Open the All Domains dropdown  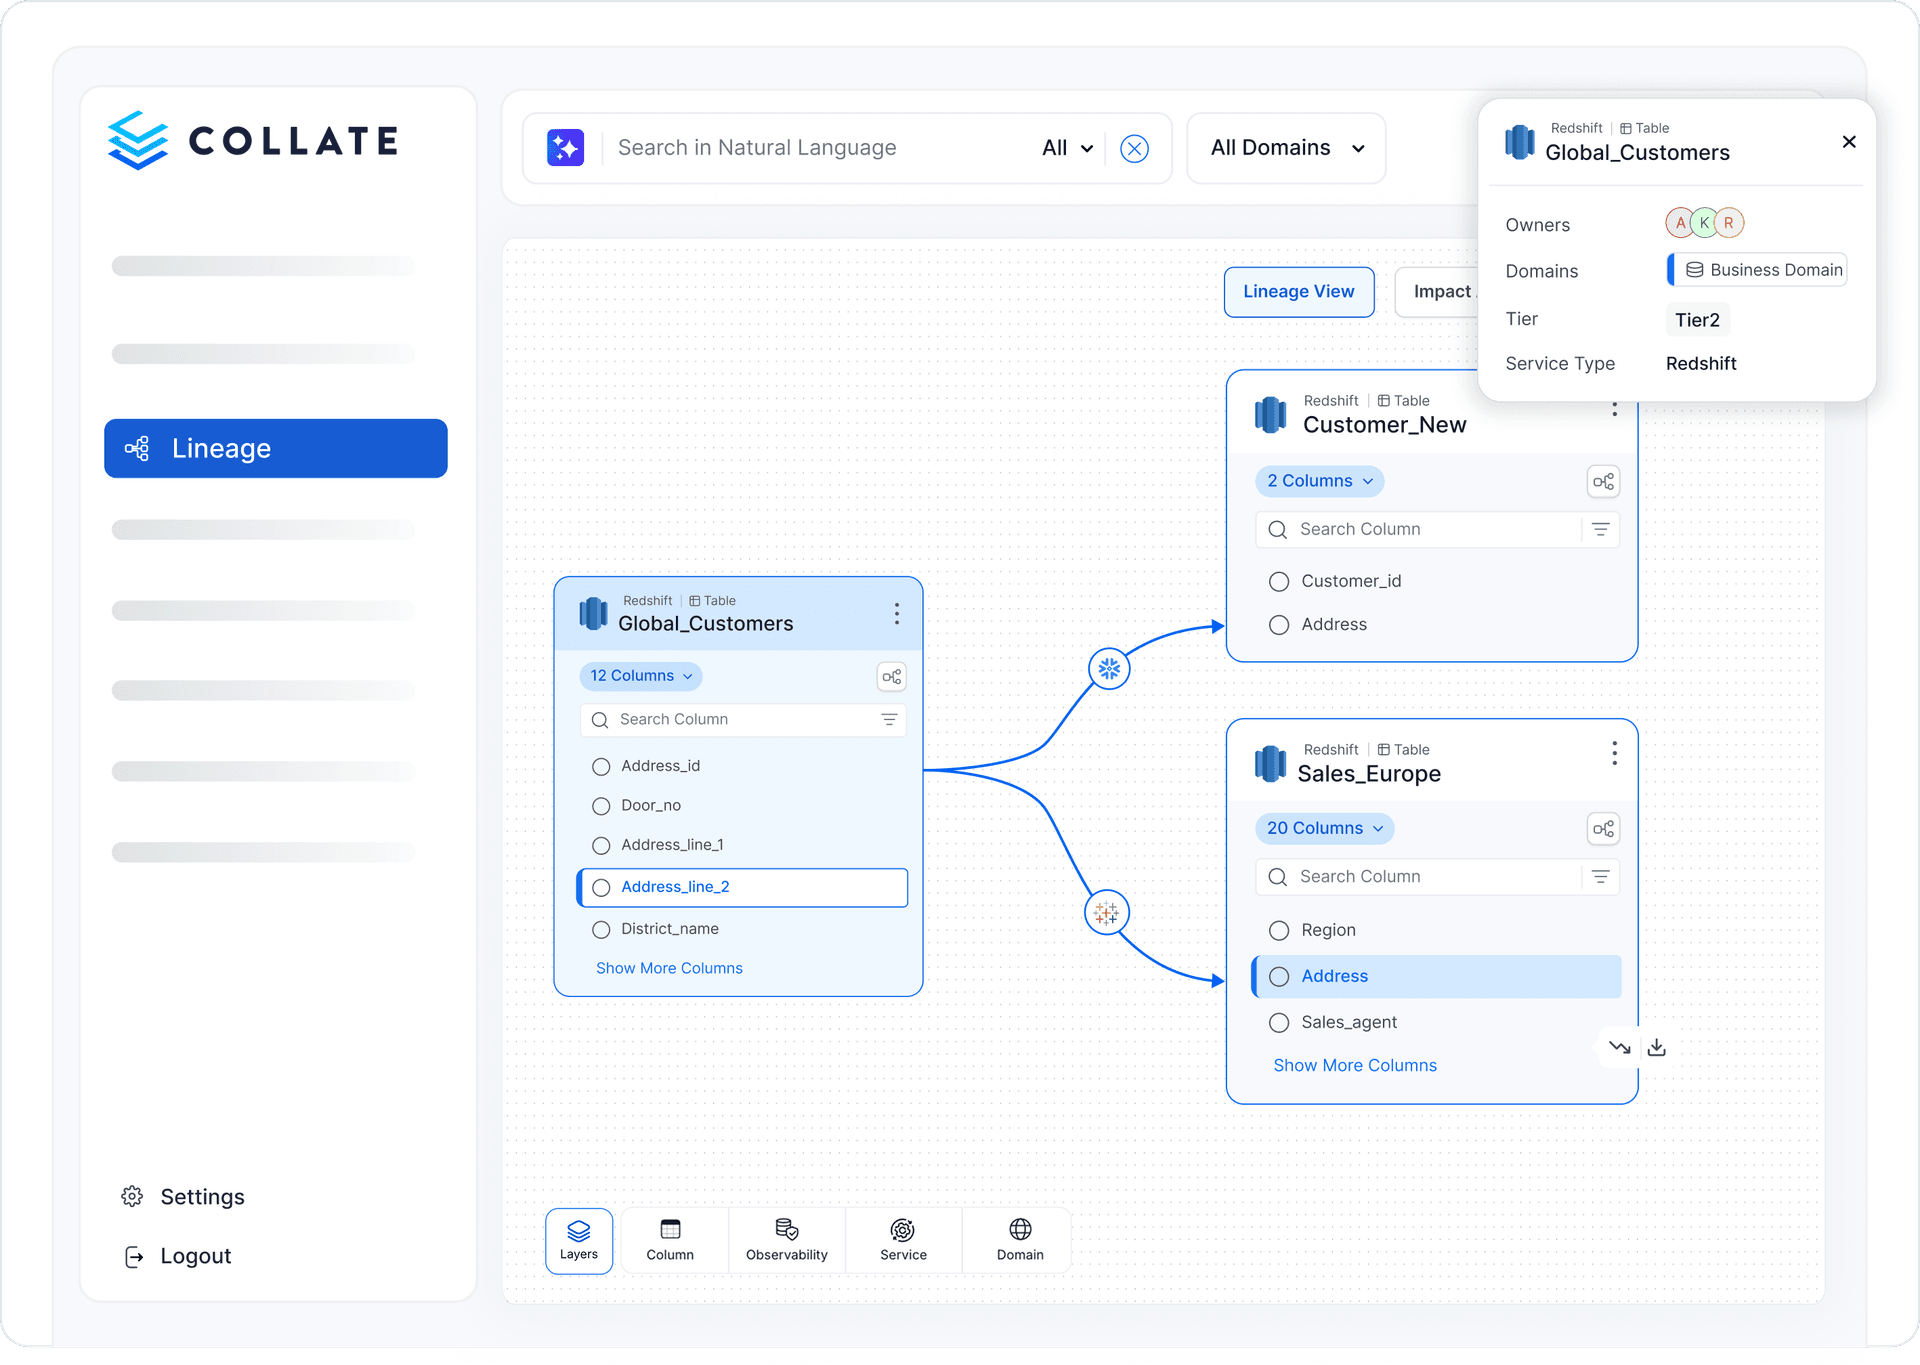tap(1286, 148)
